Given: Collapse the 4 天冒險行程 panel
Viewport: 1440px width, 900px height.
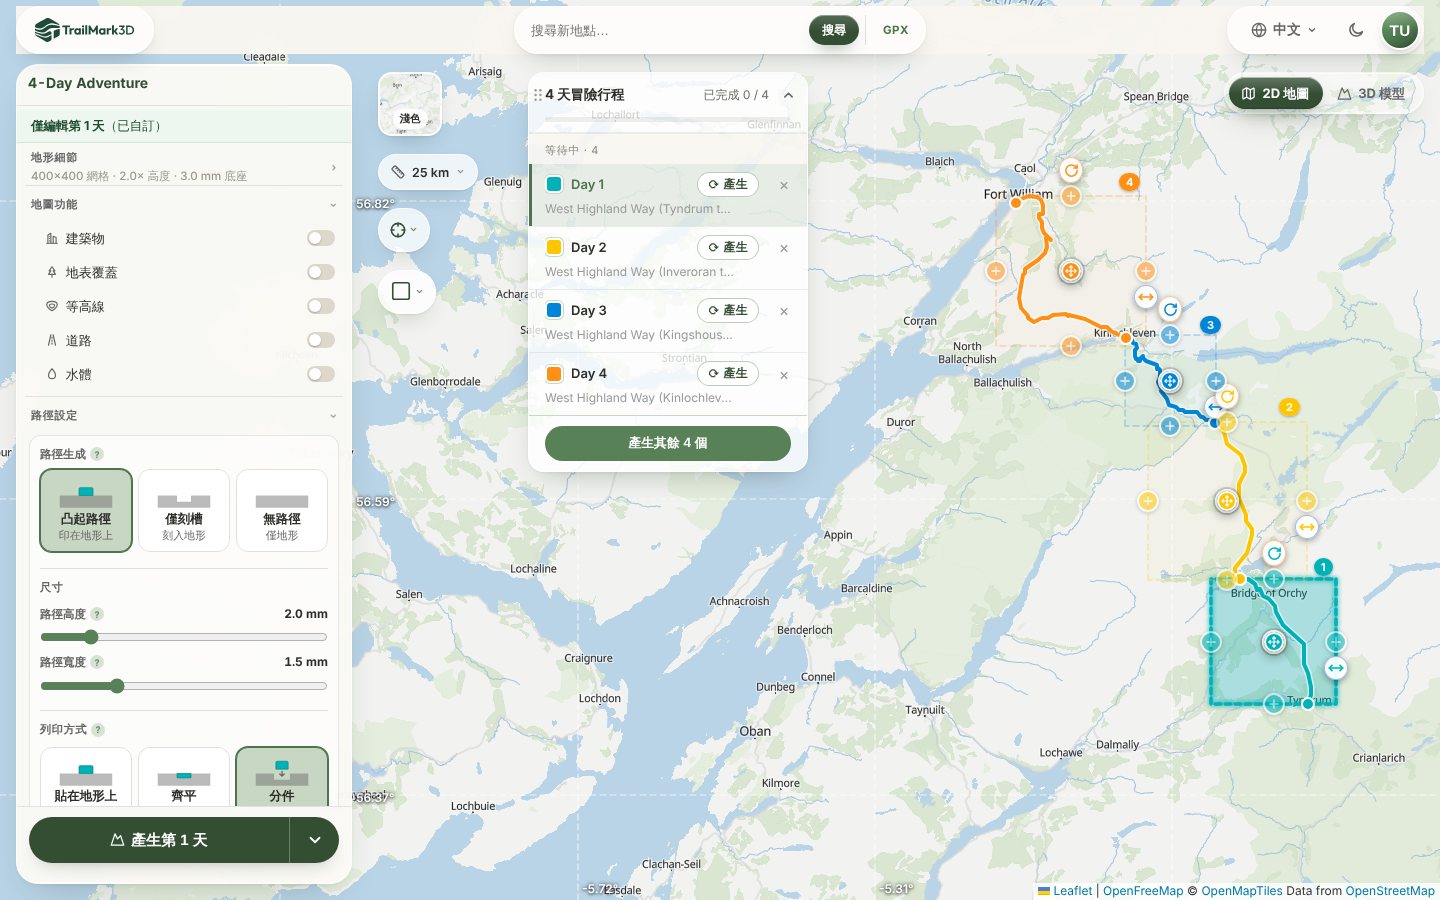Looking at the screenshot, I should coord(788,95).
